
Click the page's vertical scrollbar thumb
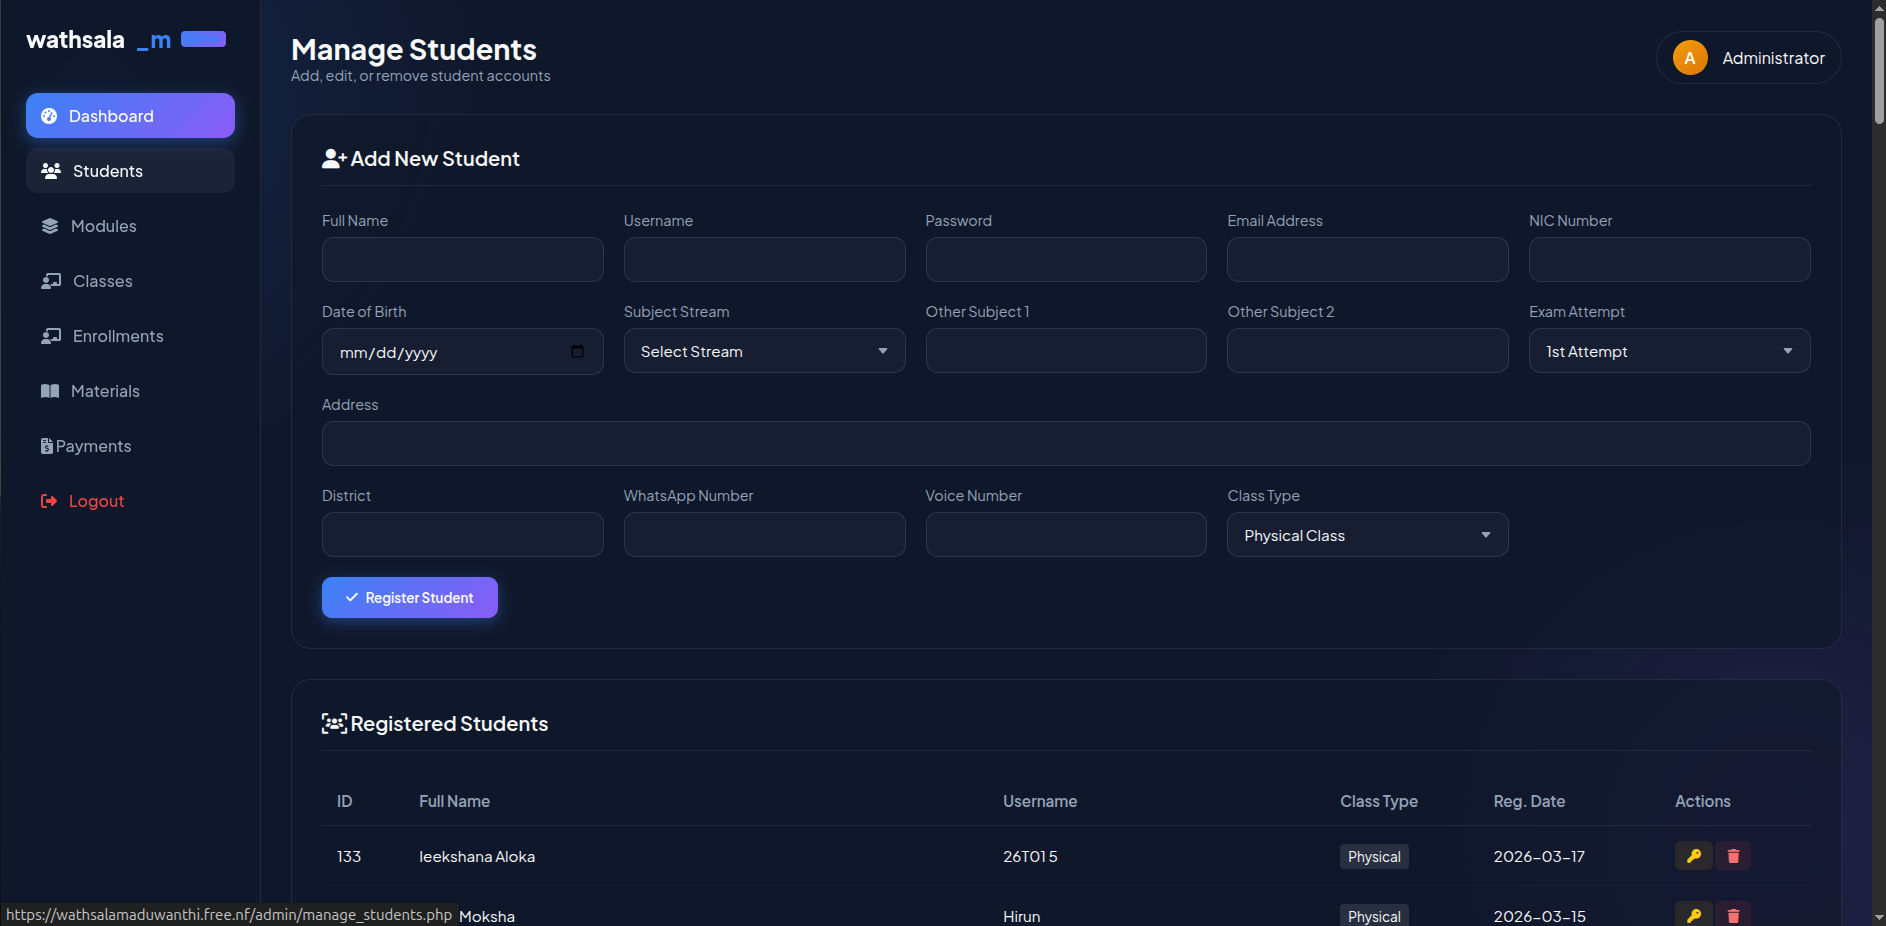click(x=1879, y=70)
